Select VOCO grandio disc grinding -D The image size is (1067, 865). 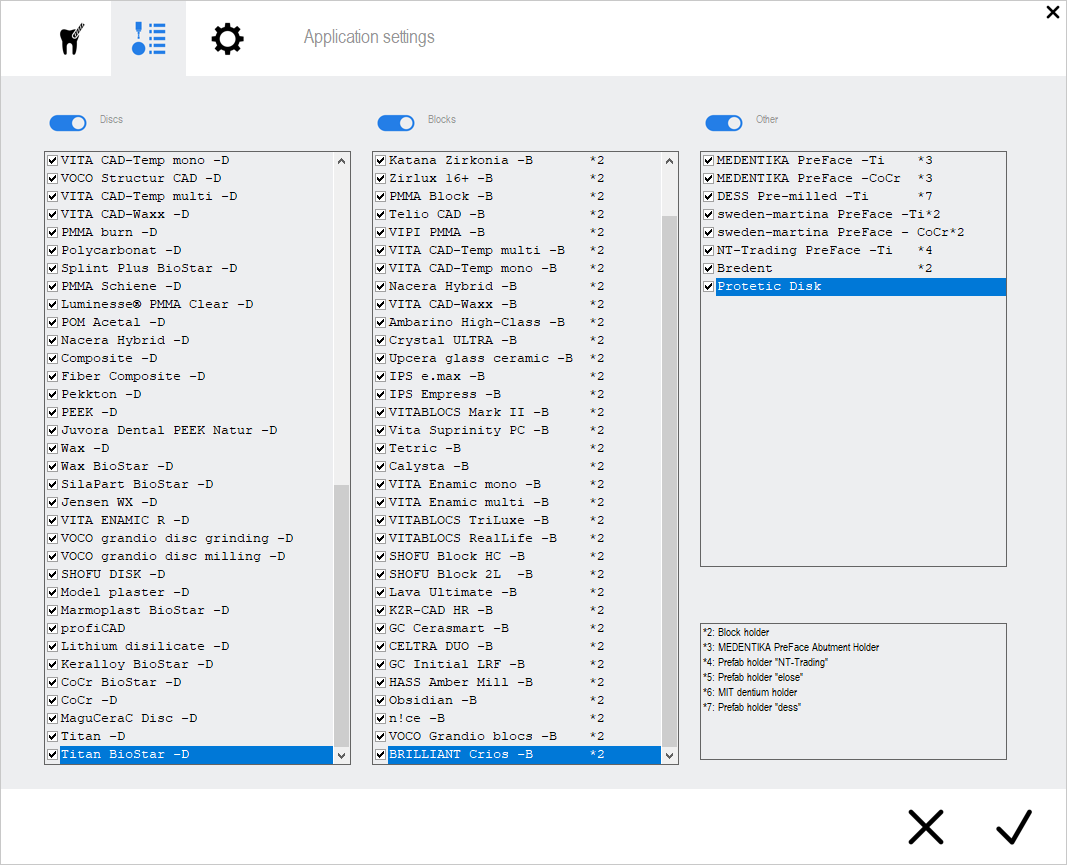[190, 538]
